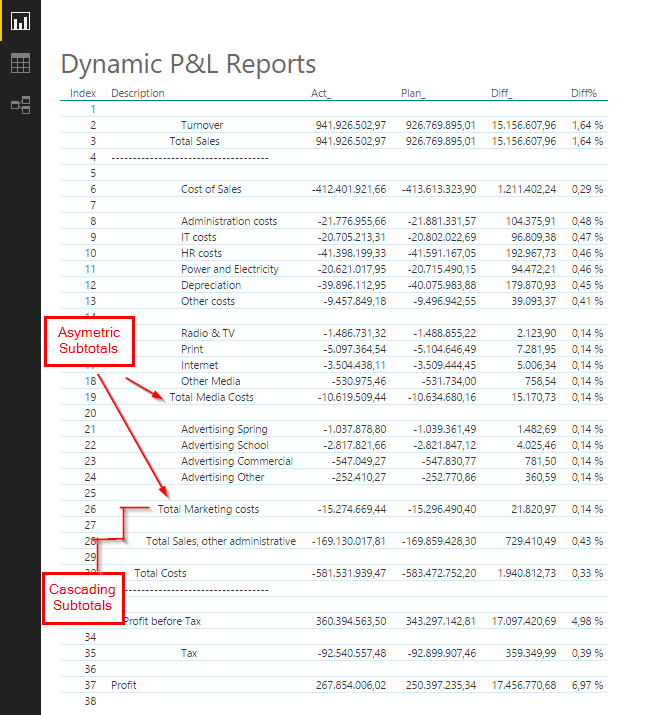
Task: Sort by the Index column header
Action: (x=83, y=93)
